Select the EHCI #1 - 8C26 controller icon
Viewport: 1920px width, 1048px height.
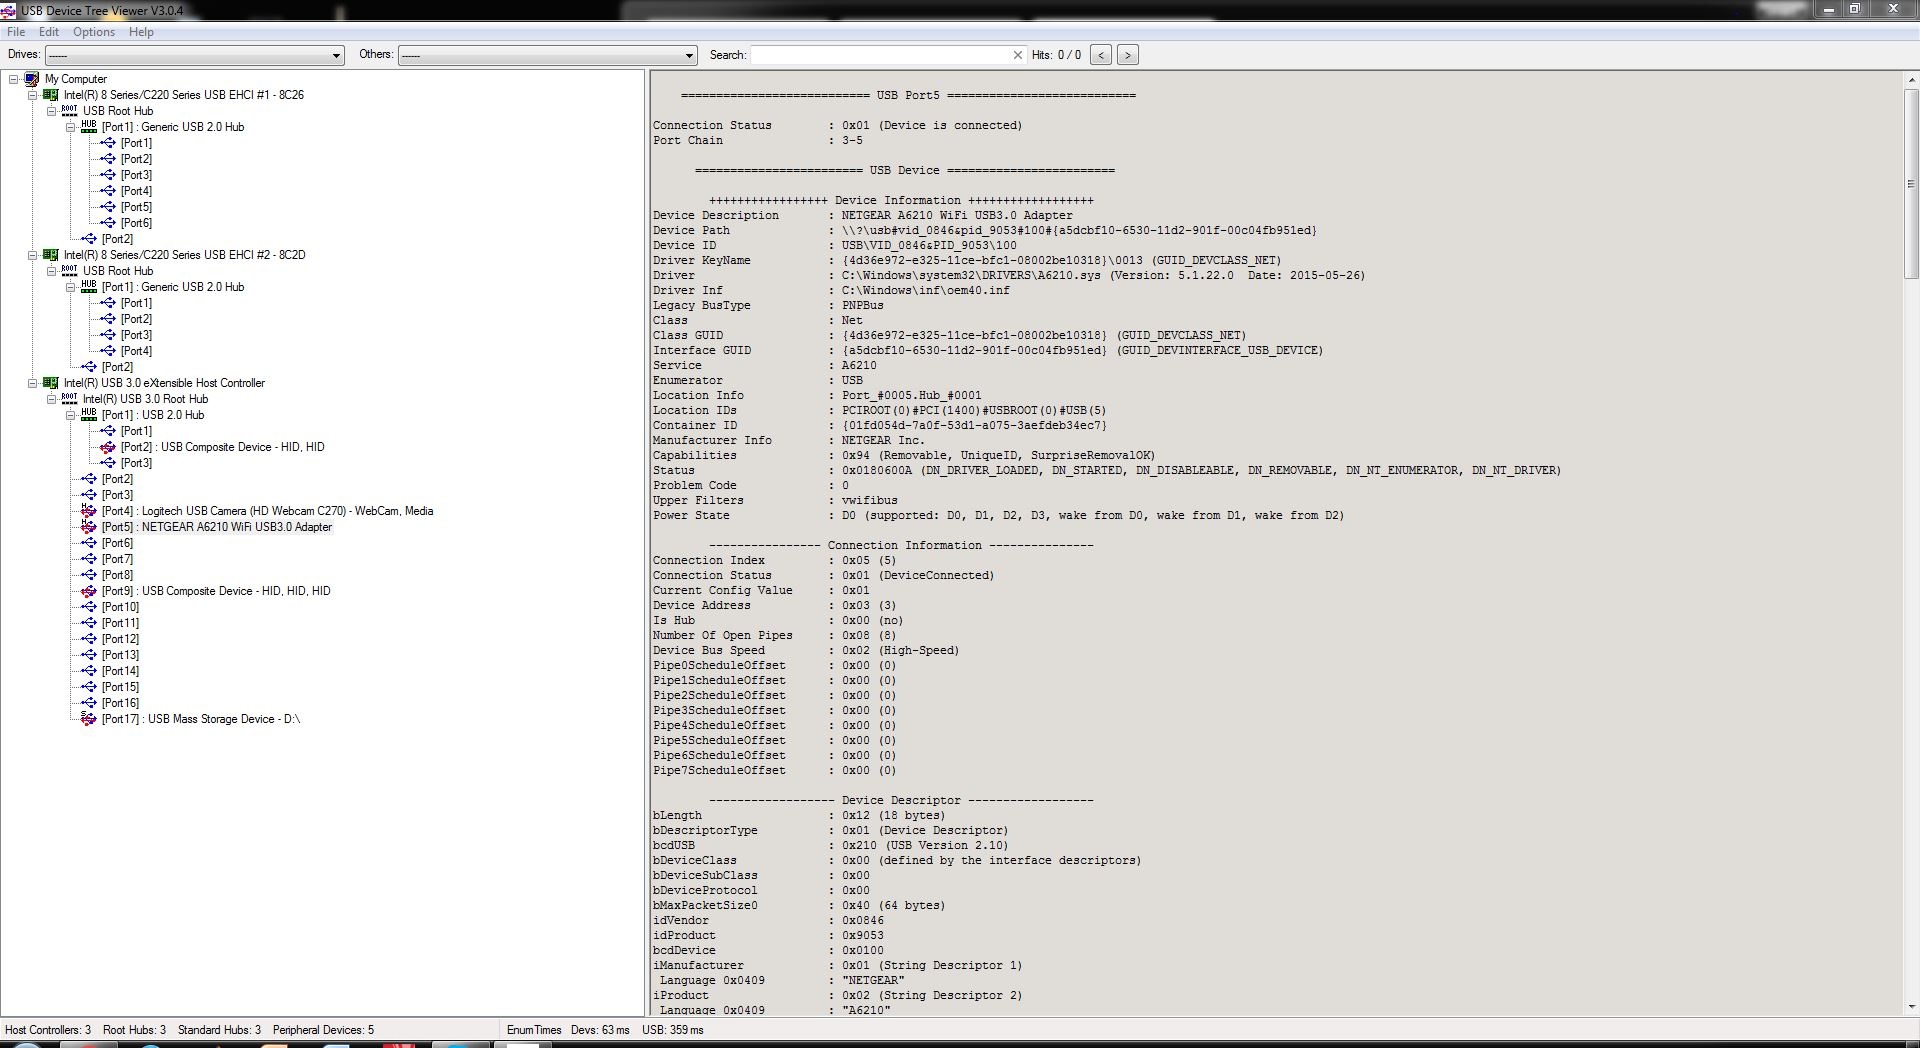point(51,95)
